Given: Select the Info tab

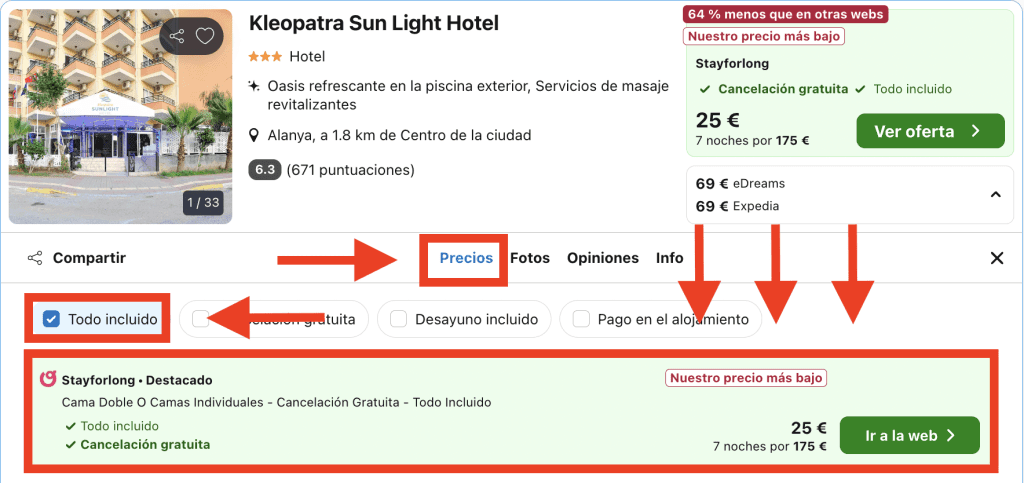Looking at the screenshot, I should 669,258.
